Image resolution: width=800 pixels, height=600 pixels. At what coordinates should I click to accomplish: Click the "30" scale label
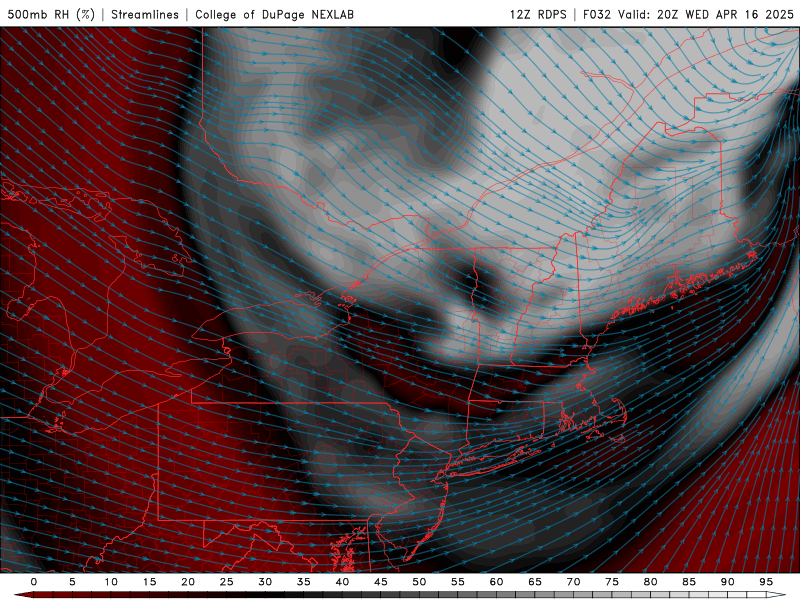click(x=265, y=582)
